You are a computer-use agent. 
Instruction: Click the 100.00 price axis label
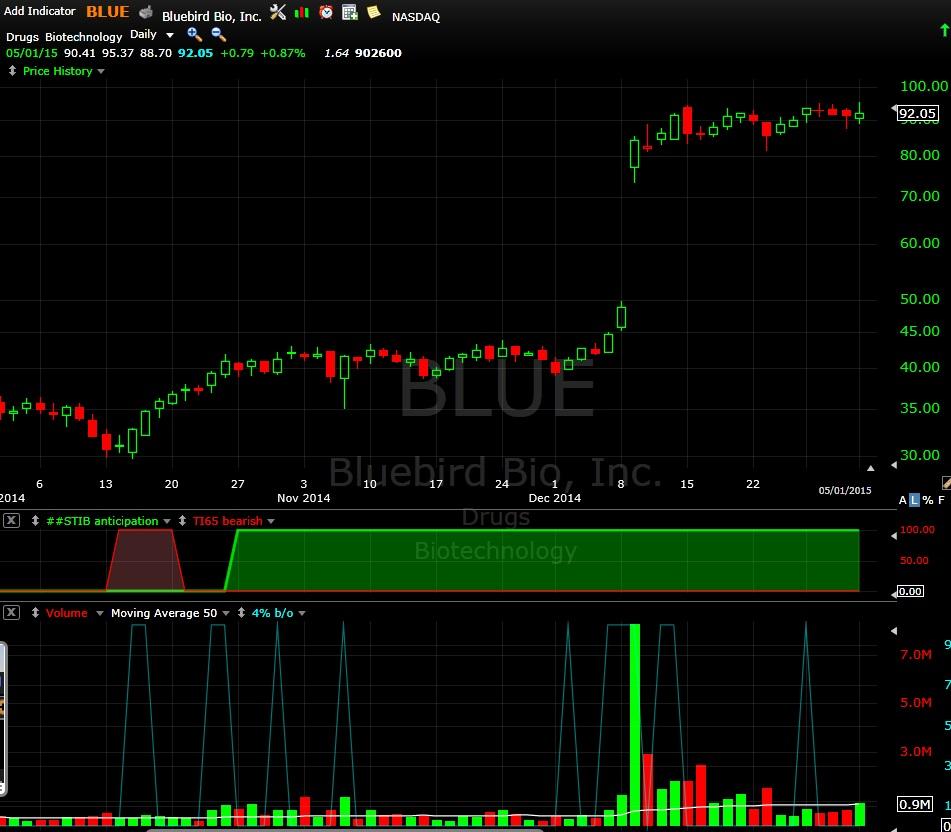point(924,86)
